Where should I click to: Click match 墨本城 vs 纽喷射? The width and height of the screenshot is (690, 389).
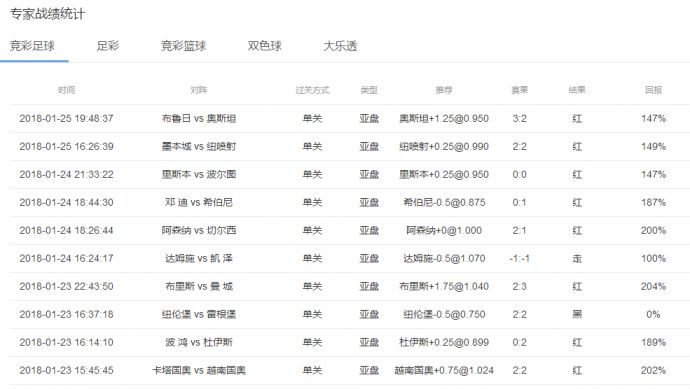point(199,147)
